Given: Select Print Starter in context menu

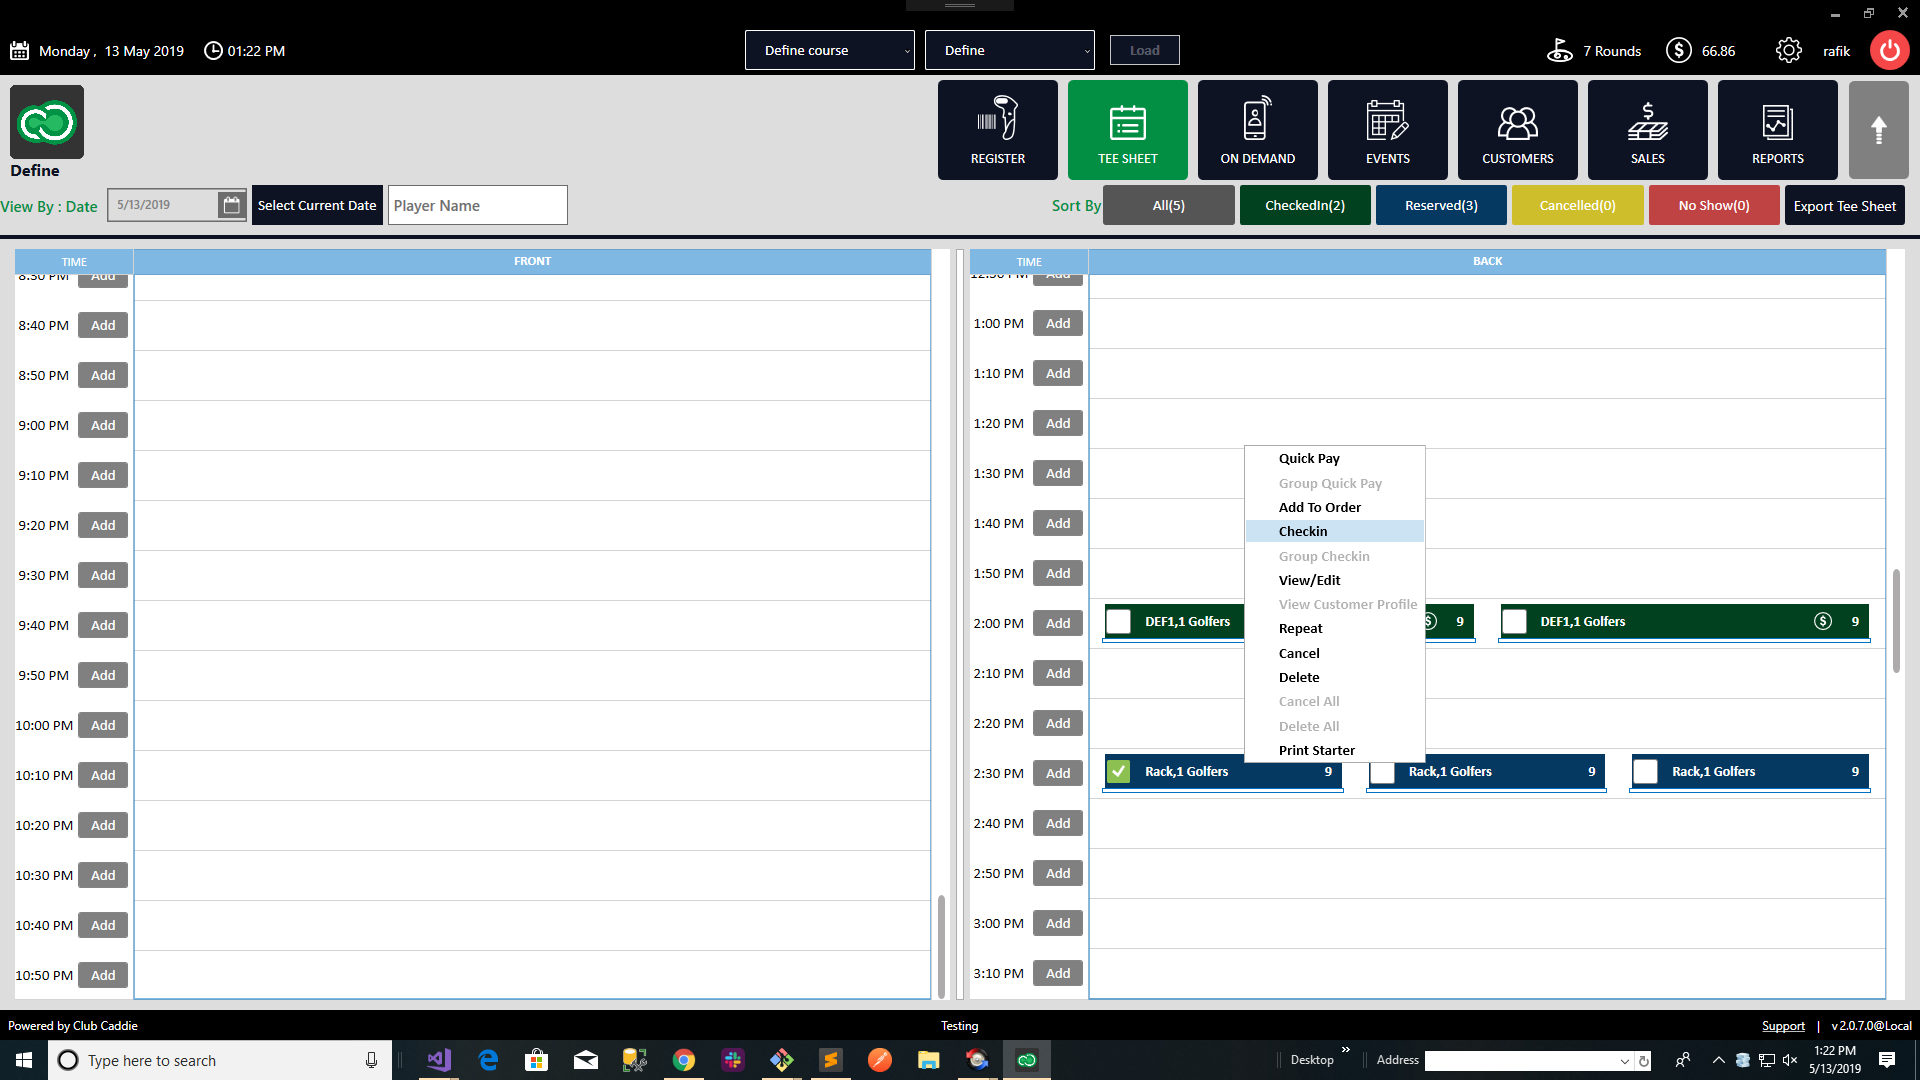Looking at the screenshot, I should click(x=1316, y=751).
